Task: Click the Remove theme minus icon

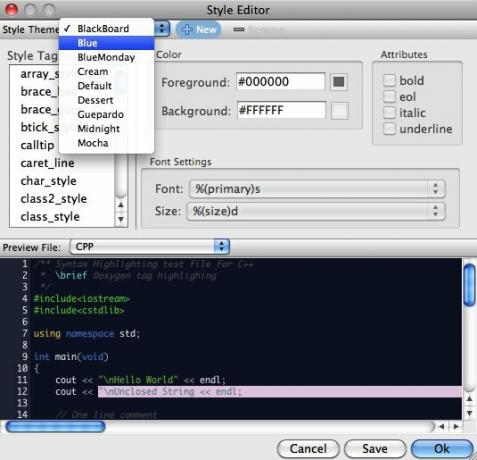Action: (x=239, y=30)
